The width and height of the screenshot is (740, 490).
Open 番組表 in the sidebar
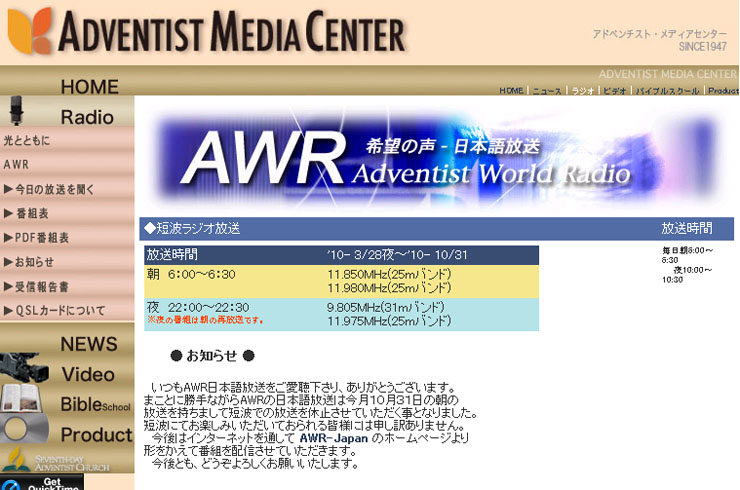click(x=26, y=213)
